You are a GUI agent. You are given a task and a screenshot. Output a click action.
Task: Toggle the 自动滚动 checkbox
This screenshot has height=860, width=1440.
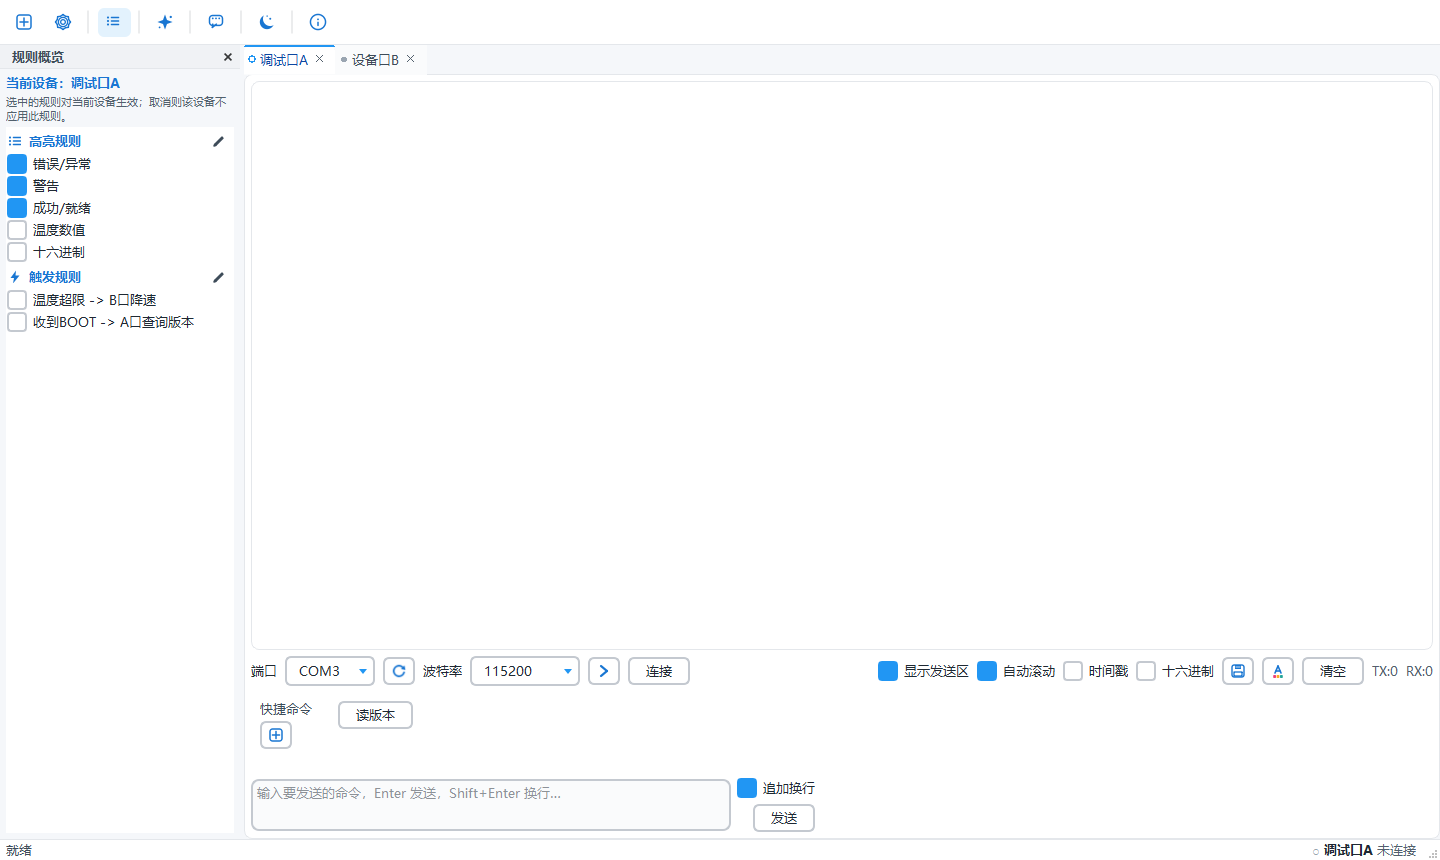(987, 671)
